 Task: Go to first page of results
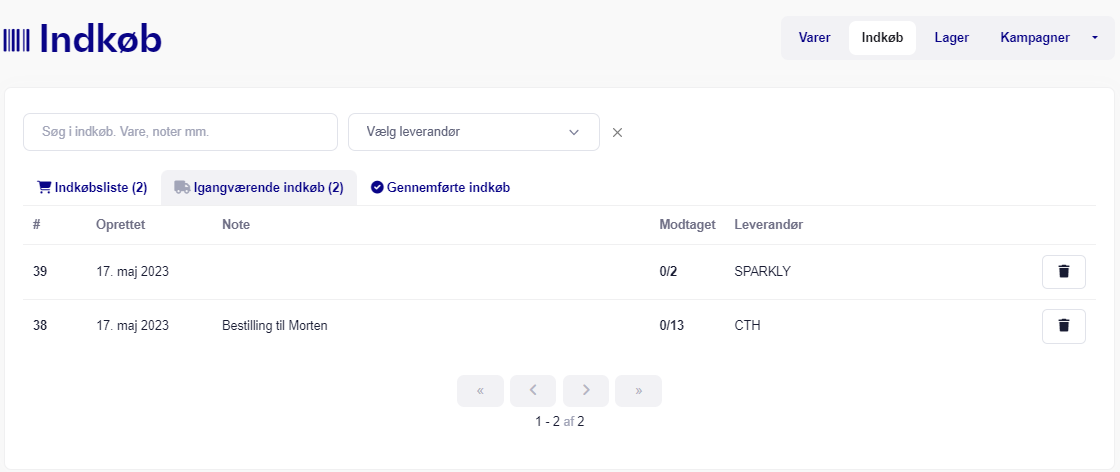tap(480, 391)
